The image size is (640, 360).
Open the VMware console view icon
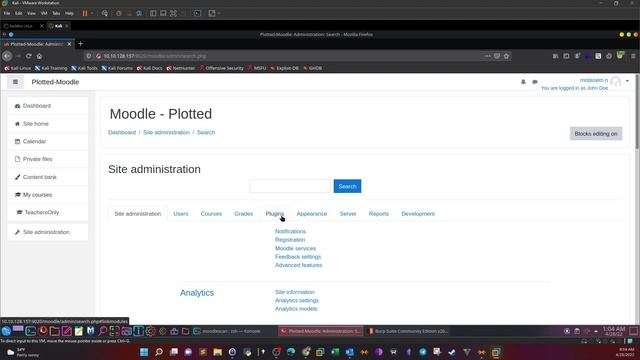[197, 13]
